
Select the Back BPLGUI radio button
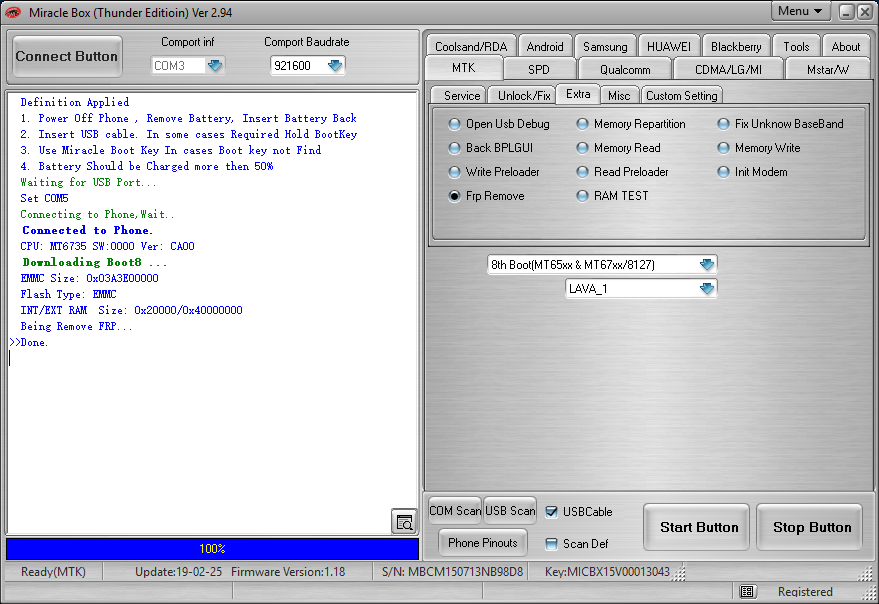(x=491, y=148)
